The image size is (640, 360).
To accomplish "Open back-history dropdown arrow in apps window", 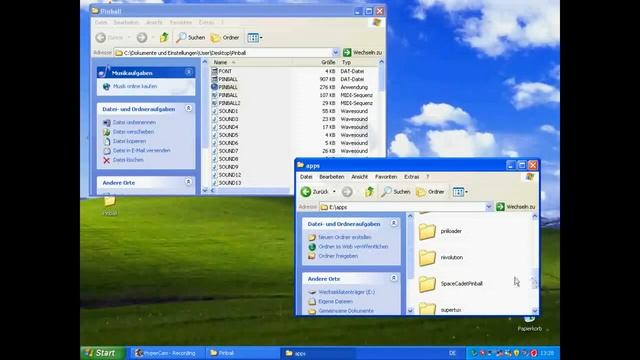I will click(x=334, y=191).
